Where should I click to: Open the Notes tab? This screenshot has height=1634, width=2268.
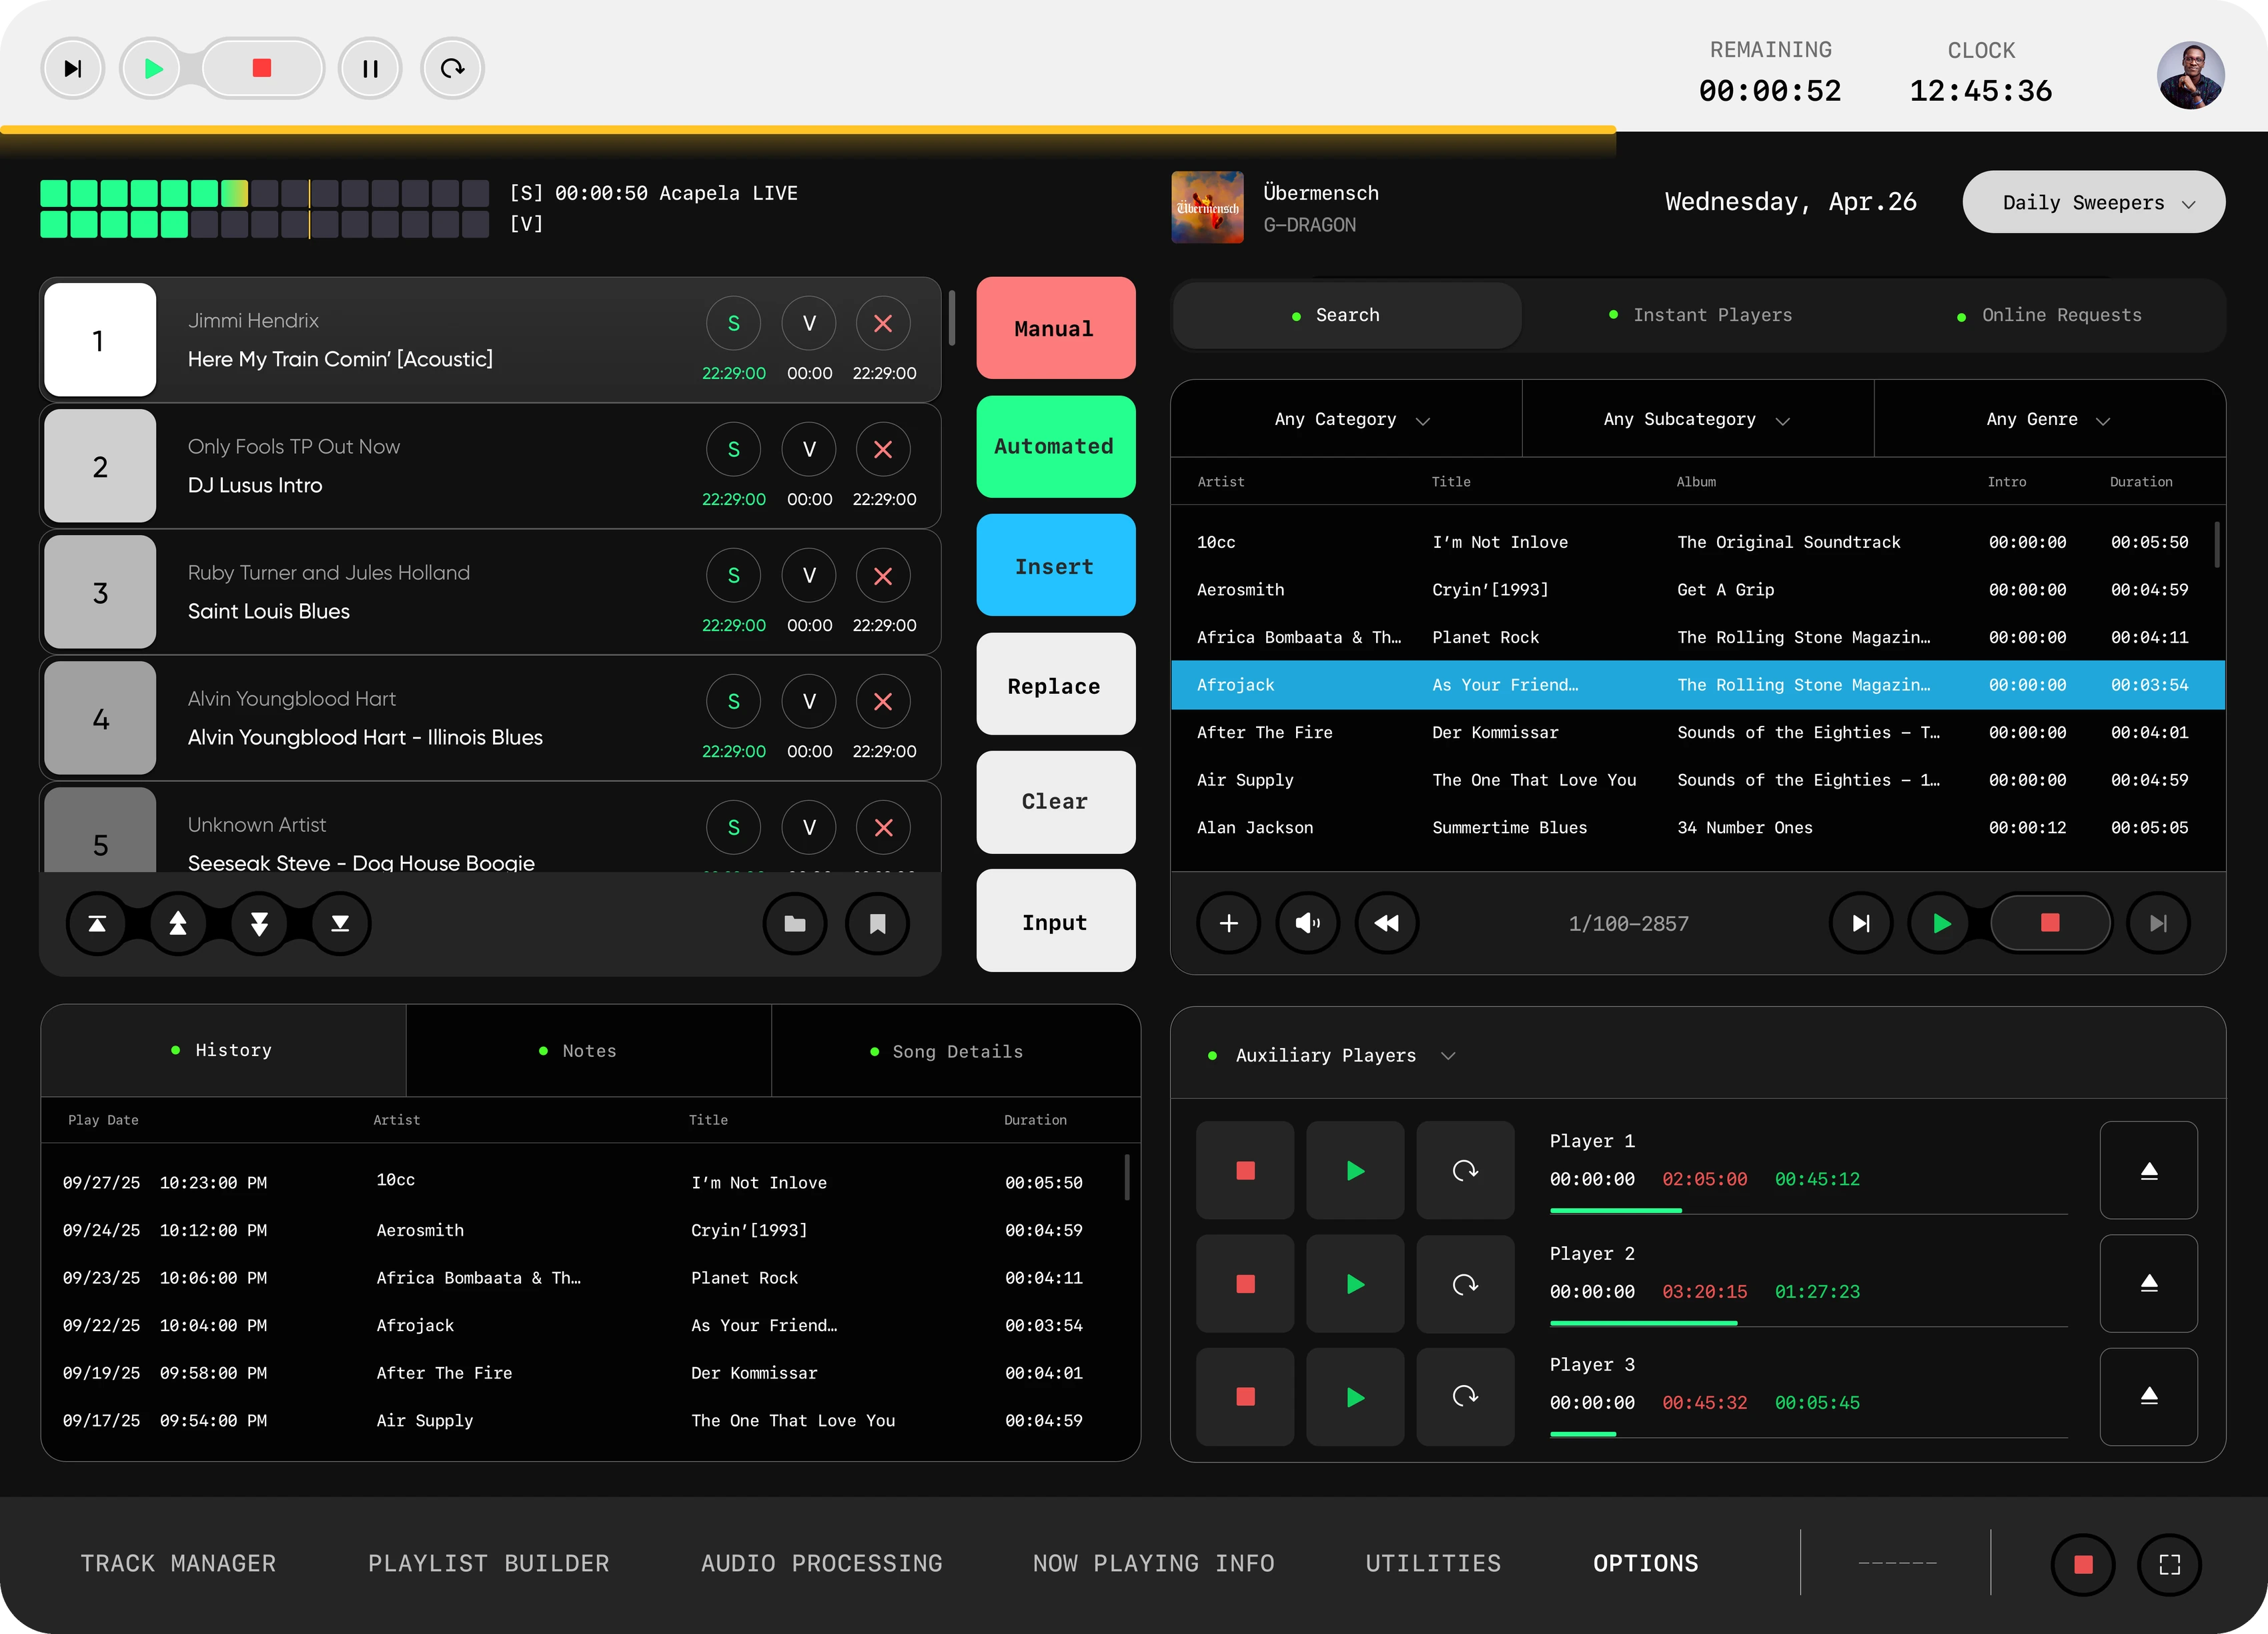point(589,1050)
